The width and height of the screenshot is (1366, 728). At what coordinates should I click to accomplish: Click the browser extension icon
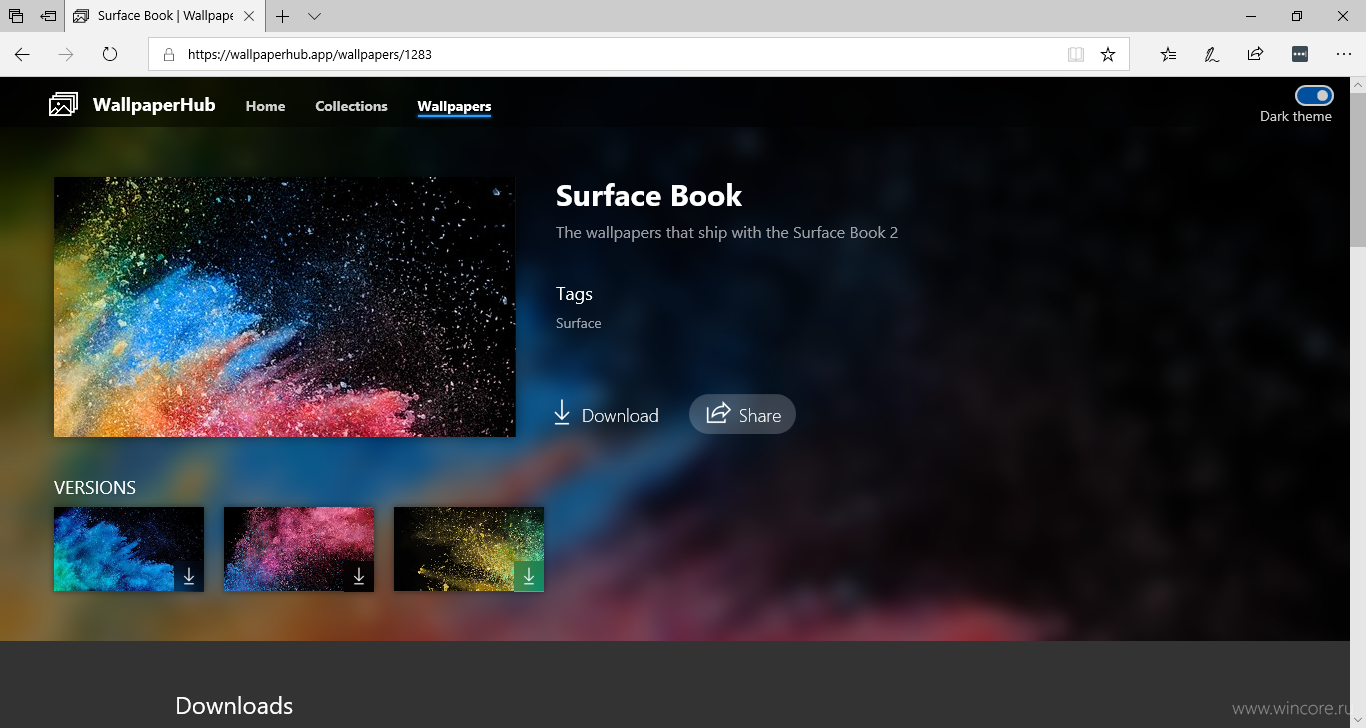[1300, 54]
